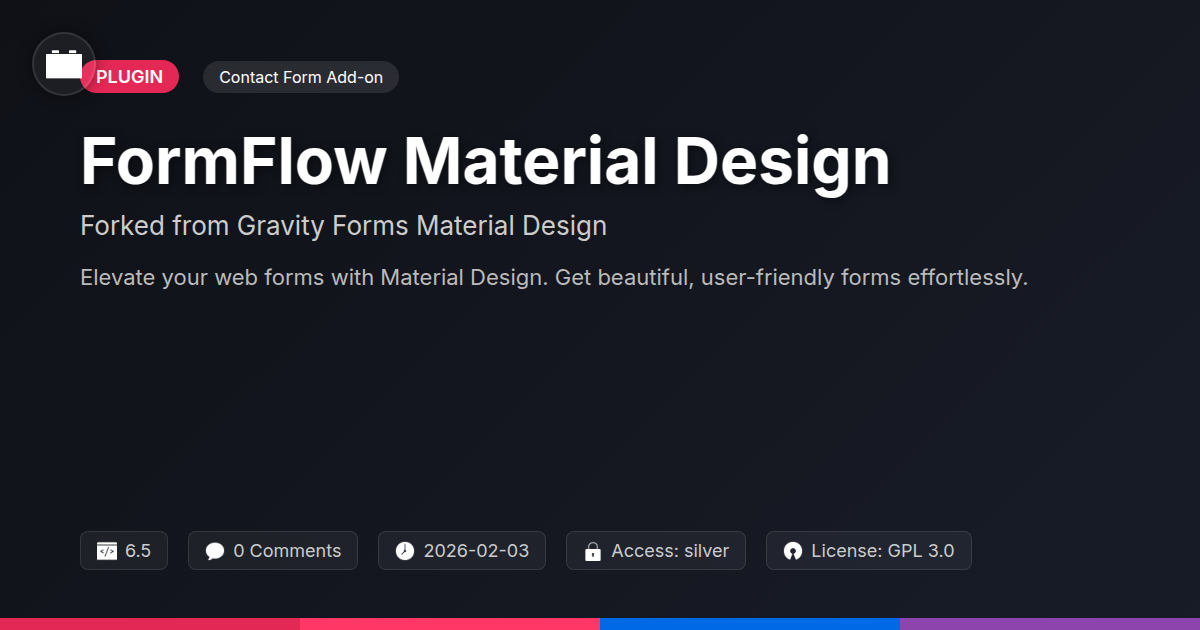Click the 'License: GPL 3.0' label
Screen dimensions: 1200x630
883,551
